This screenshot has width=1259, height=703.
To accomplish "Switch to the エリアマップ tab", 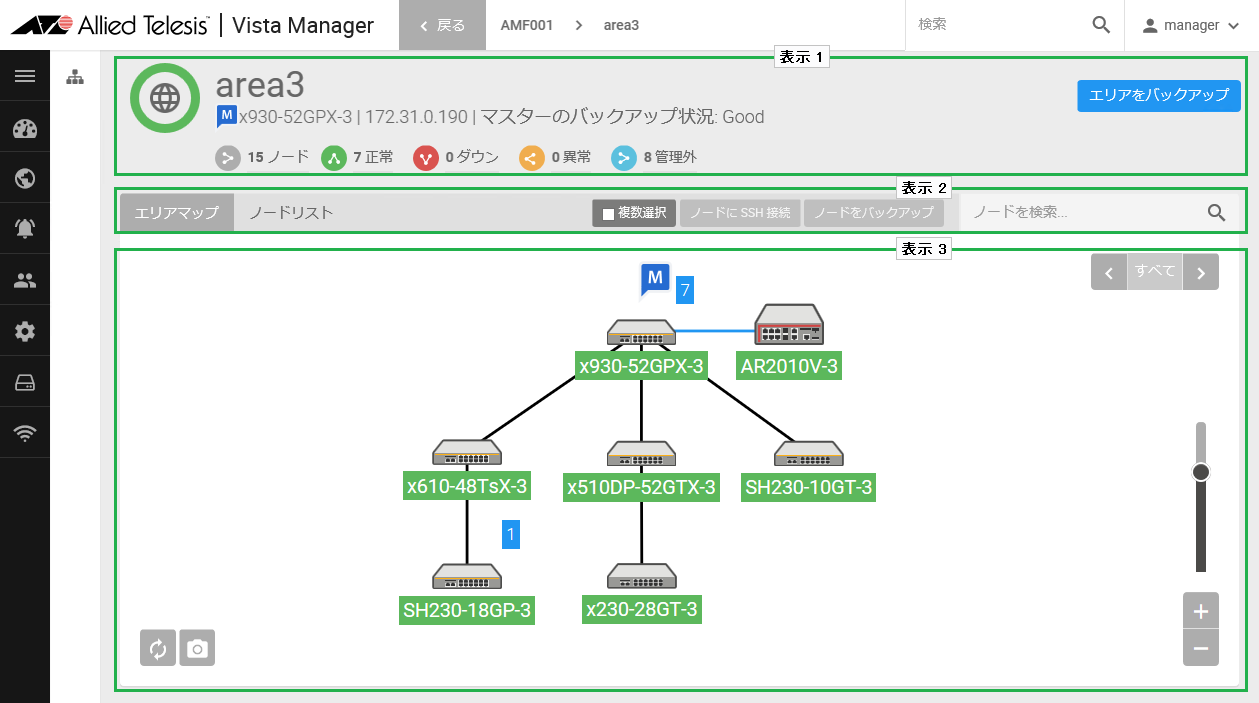I will coord(177,213).
